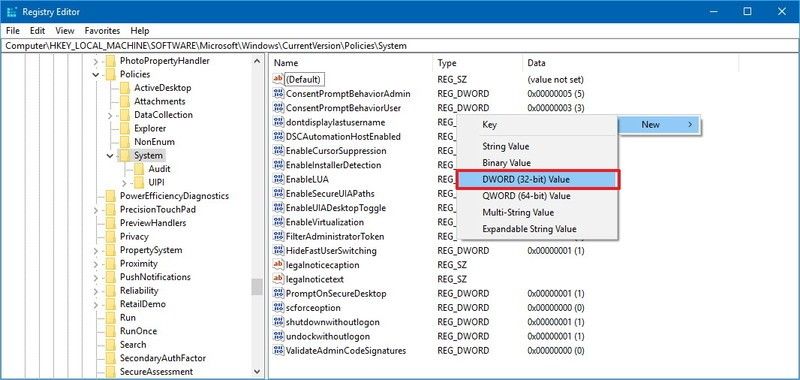This screenshot has height=380, width=800.
Task: Select the HideFastUserSwitching value icon
Action: tap(279, 250)
